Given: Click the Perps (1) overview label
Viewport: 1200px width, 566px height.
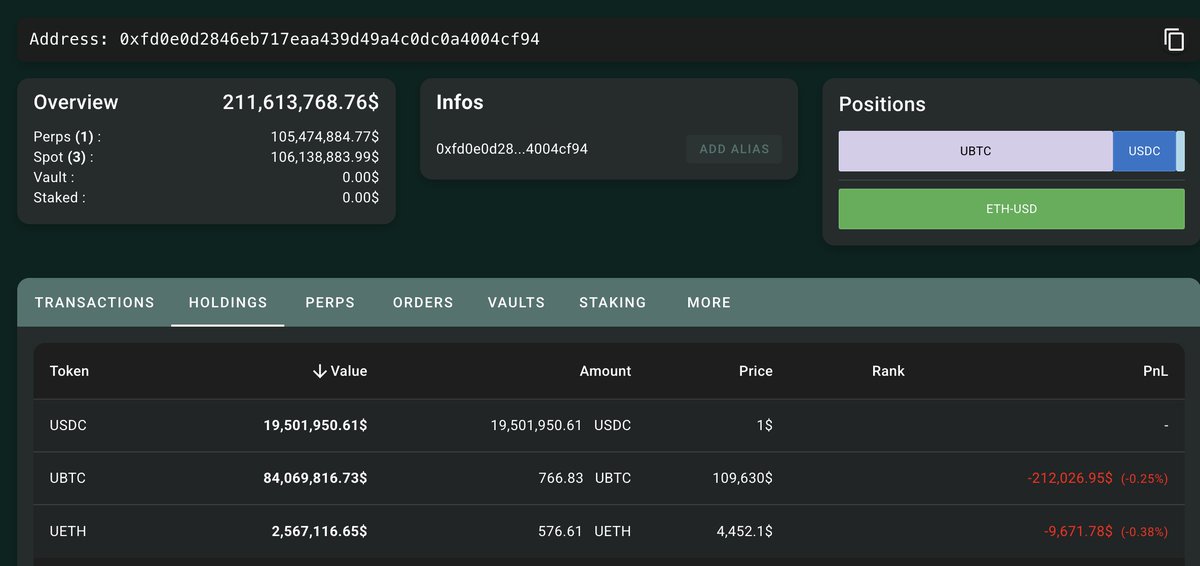Looking at the screenshot, I should click(x=67, y=137).
